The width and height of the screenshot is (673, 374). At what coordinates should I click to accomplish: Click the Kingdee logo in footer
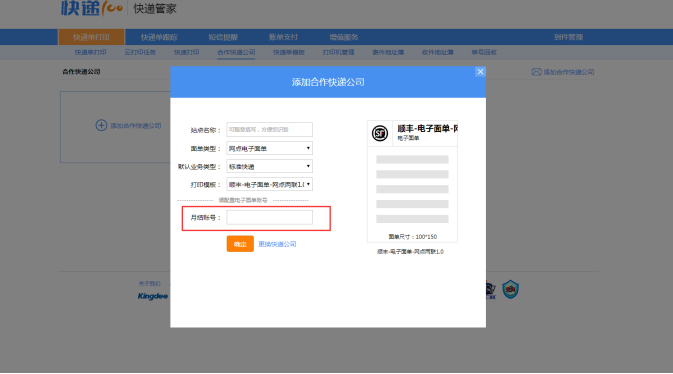pyautogui.click(x=153, y=296)
